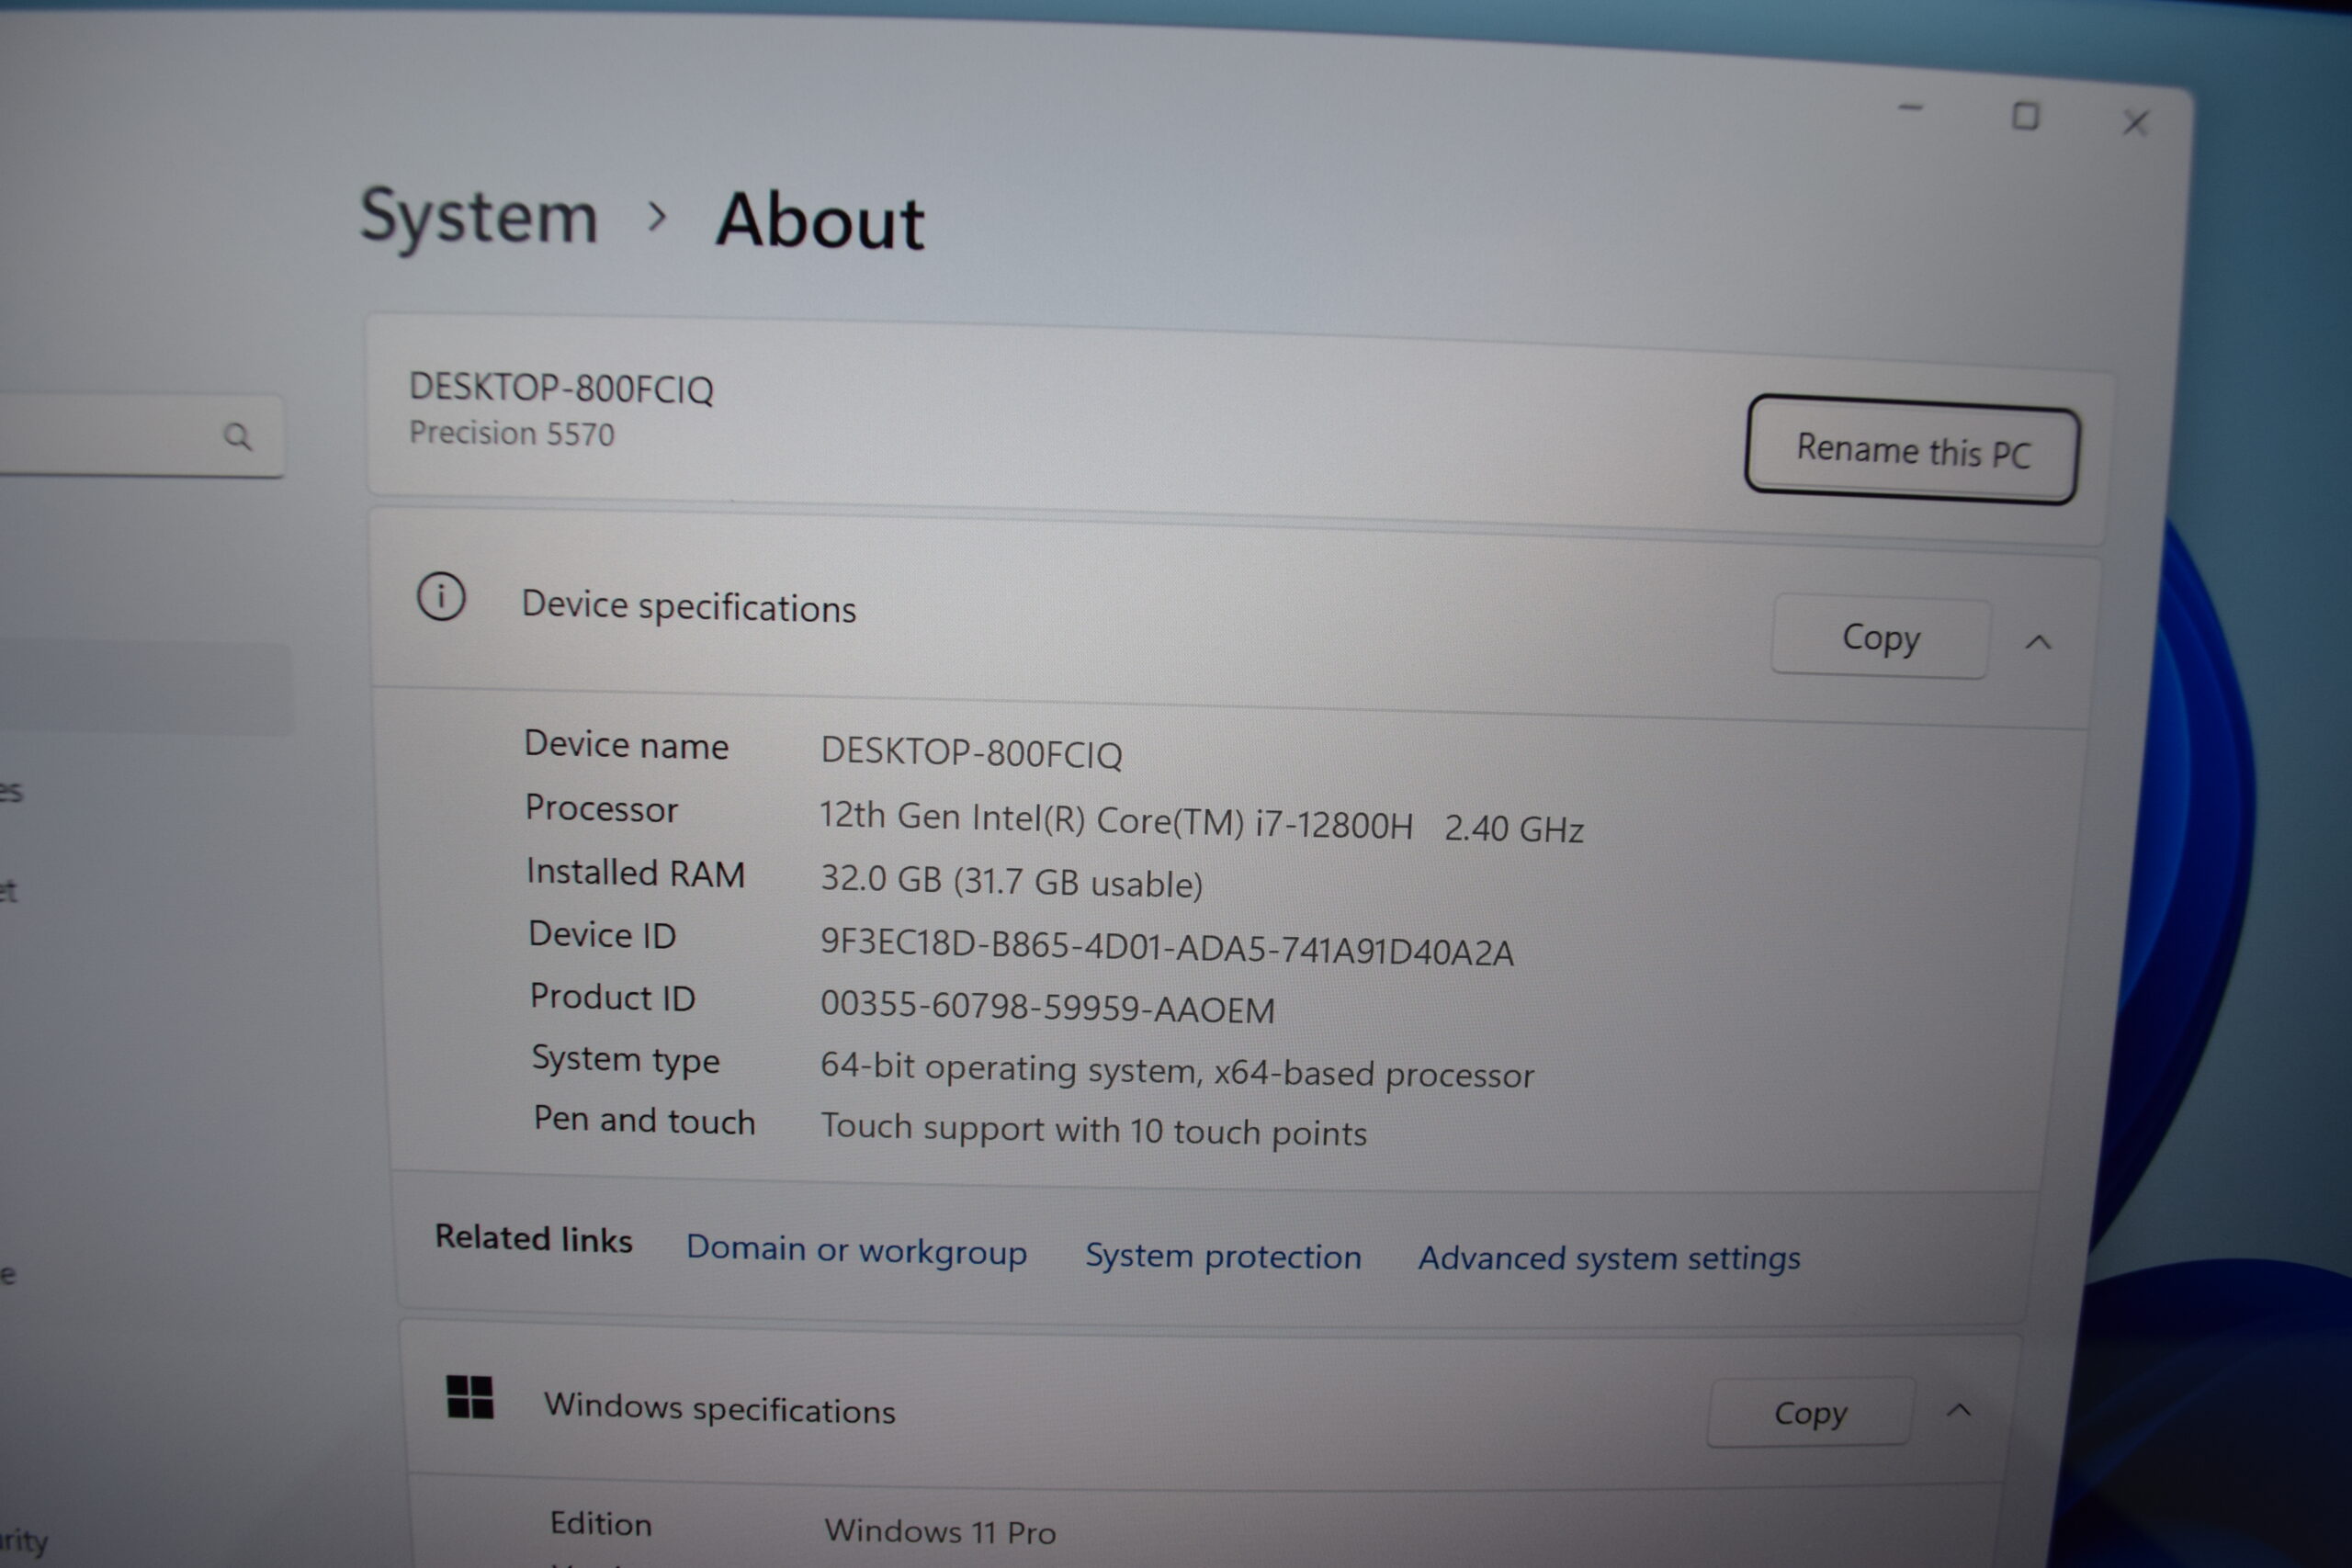
Task: Click the Installed RAM value 32.0 GB
Action: click(x=1011, y=881)
